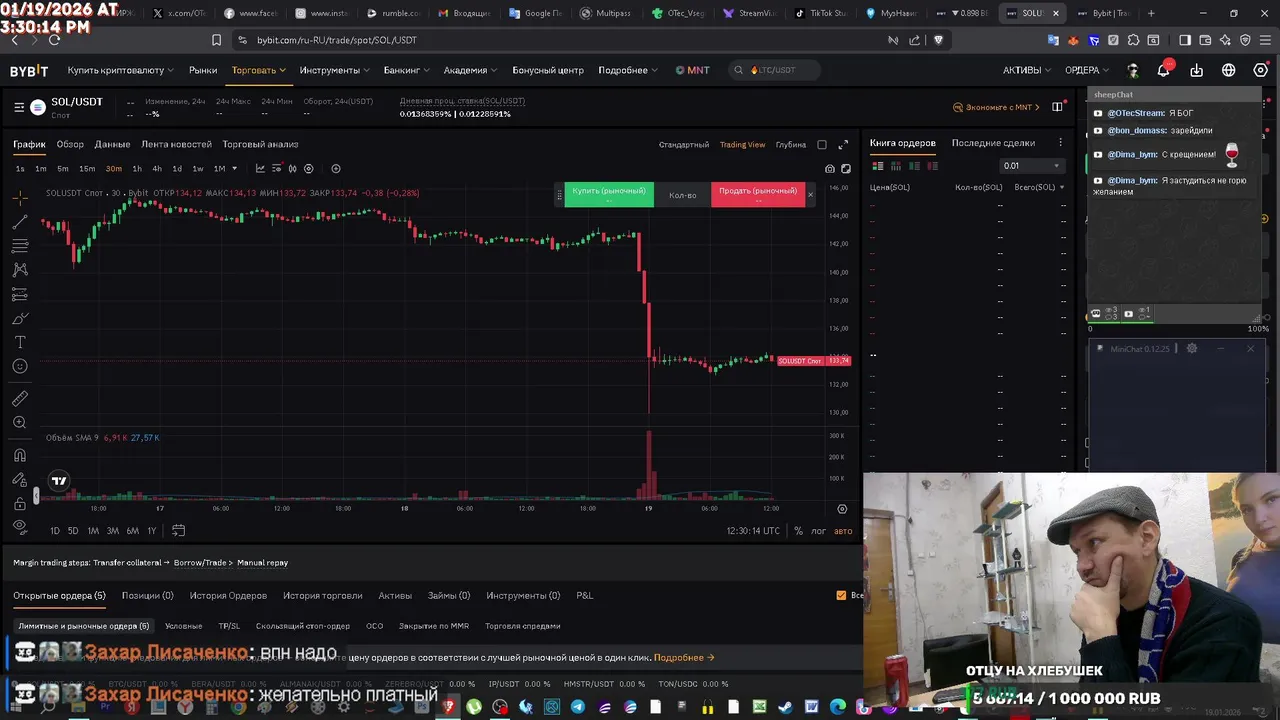Select the XABCD pattern tool
The width and height of the screenshot is (1280, 720).
pyautogui.click(x=20, y=270)
